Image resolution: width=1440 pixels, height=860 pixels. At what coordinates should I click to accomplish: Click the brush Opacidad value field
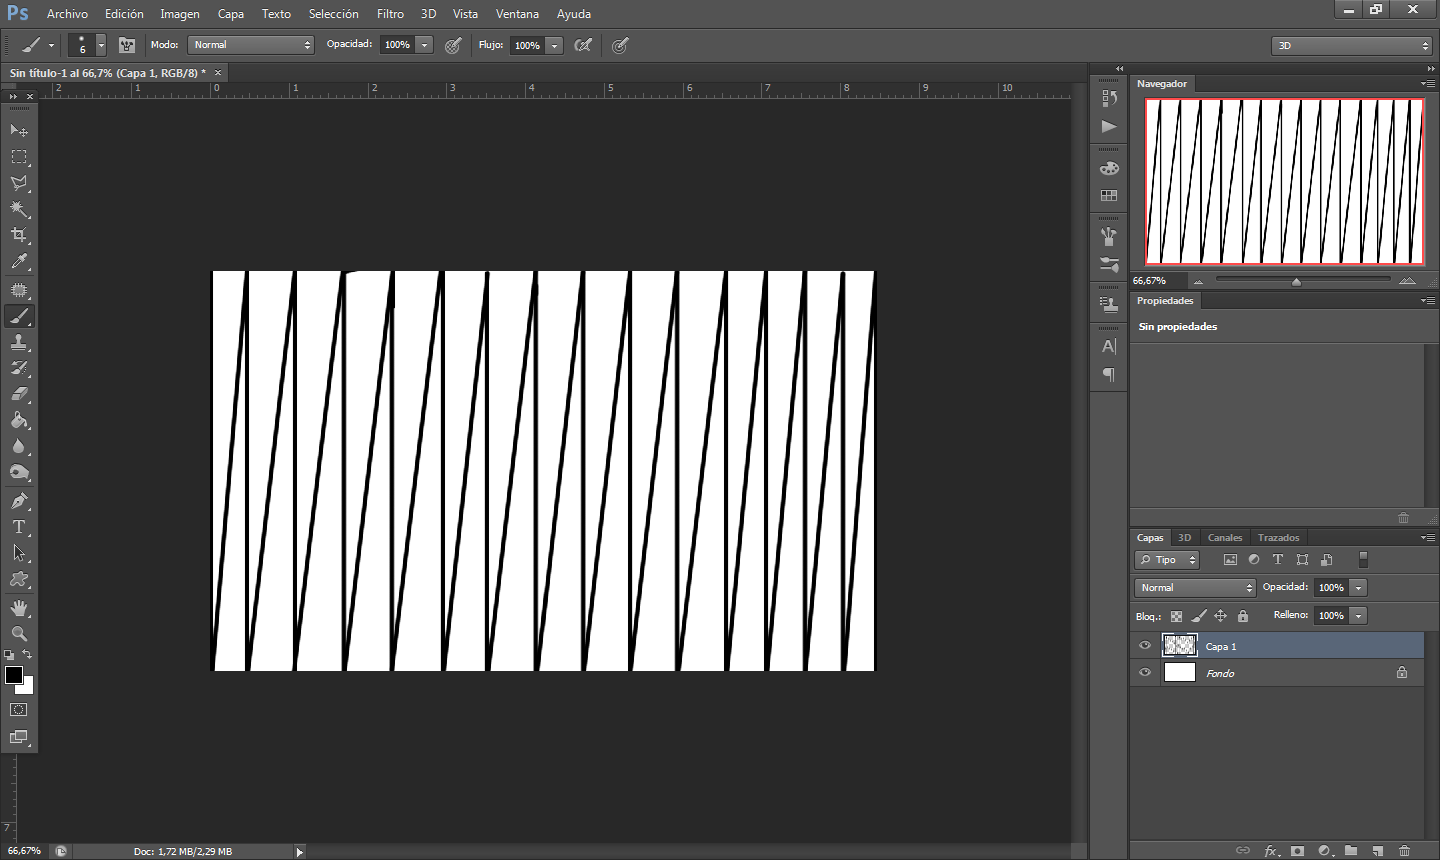pos(397,45)
